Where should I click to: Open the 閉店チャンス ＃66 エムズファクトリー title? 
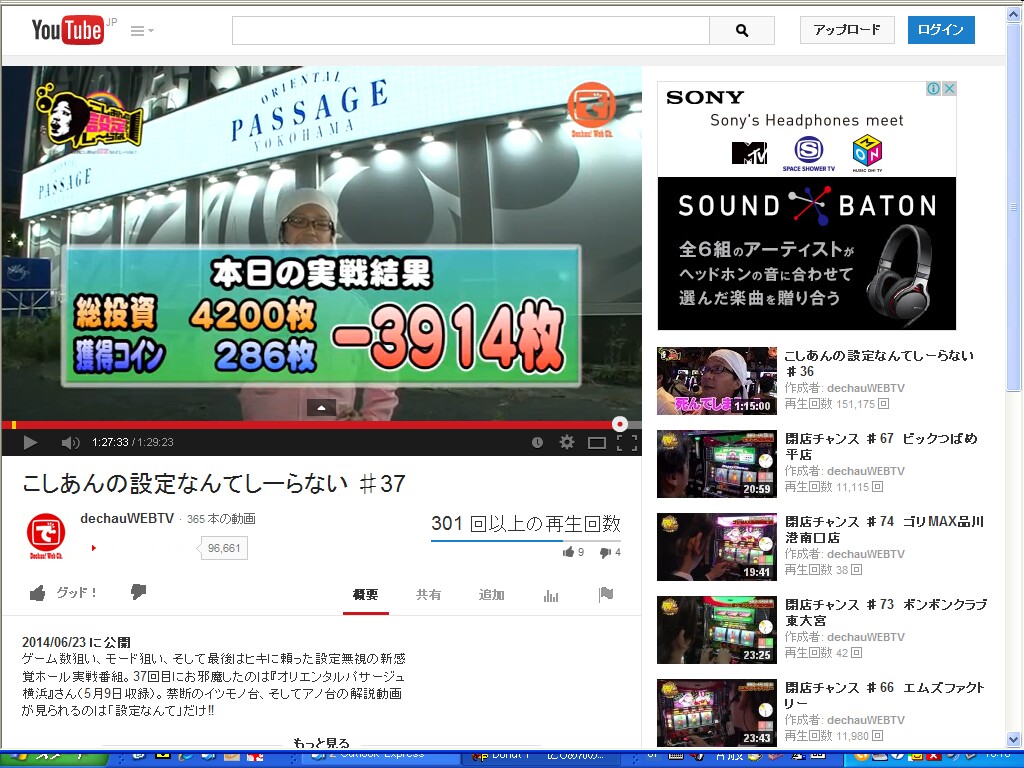click(884, 695)
